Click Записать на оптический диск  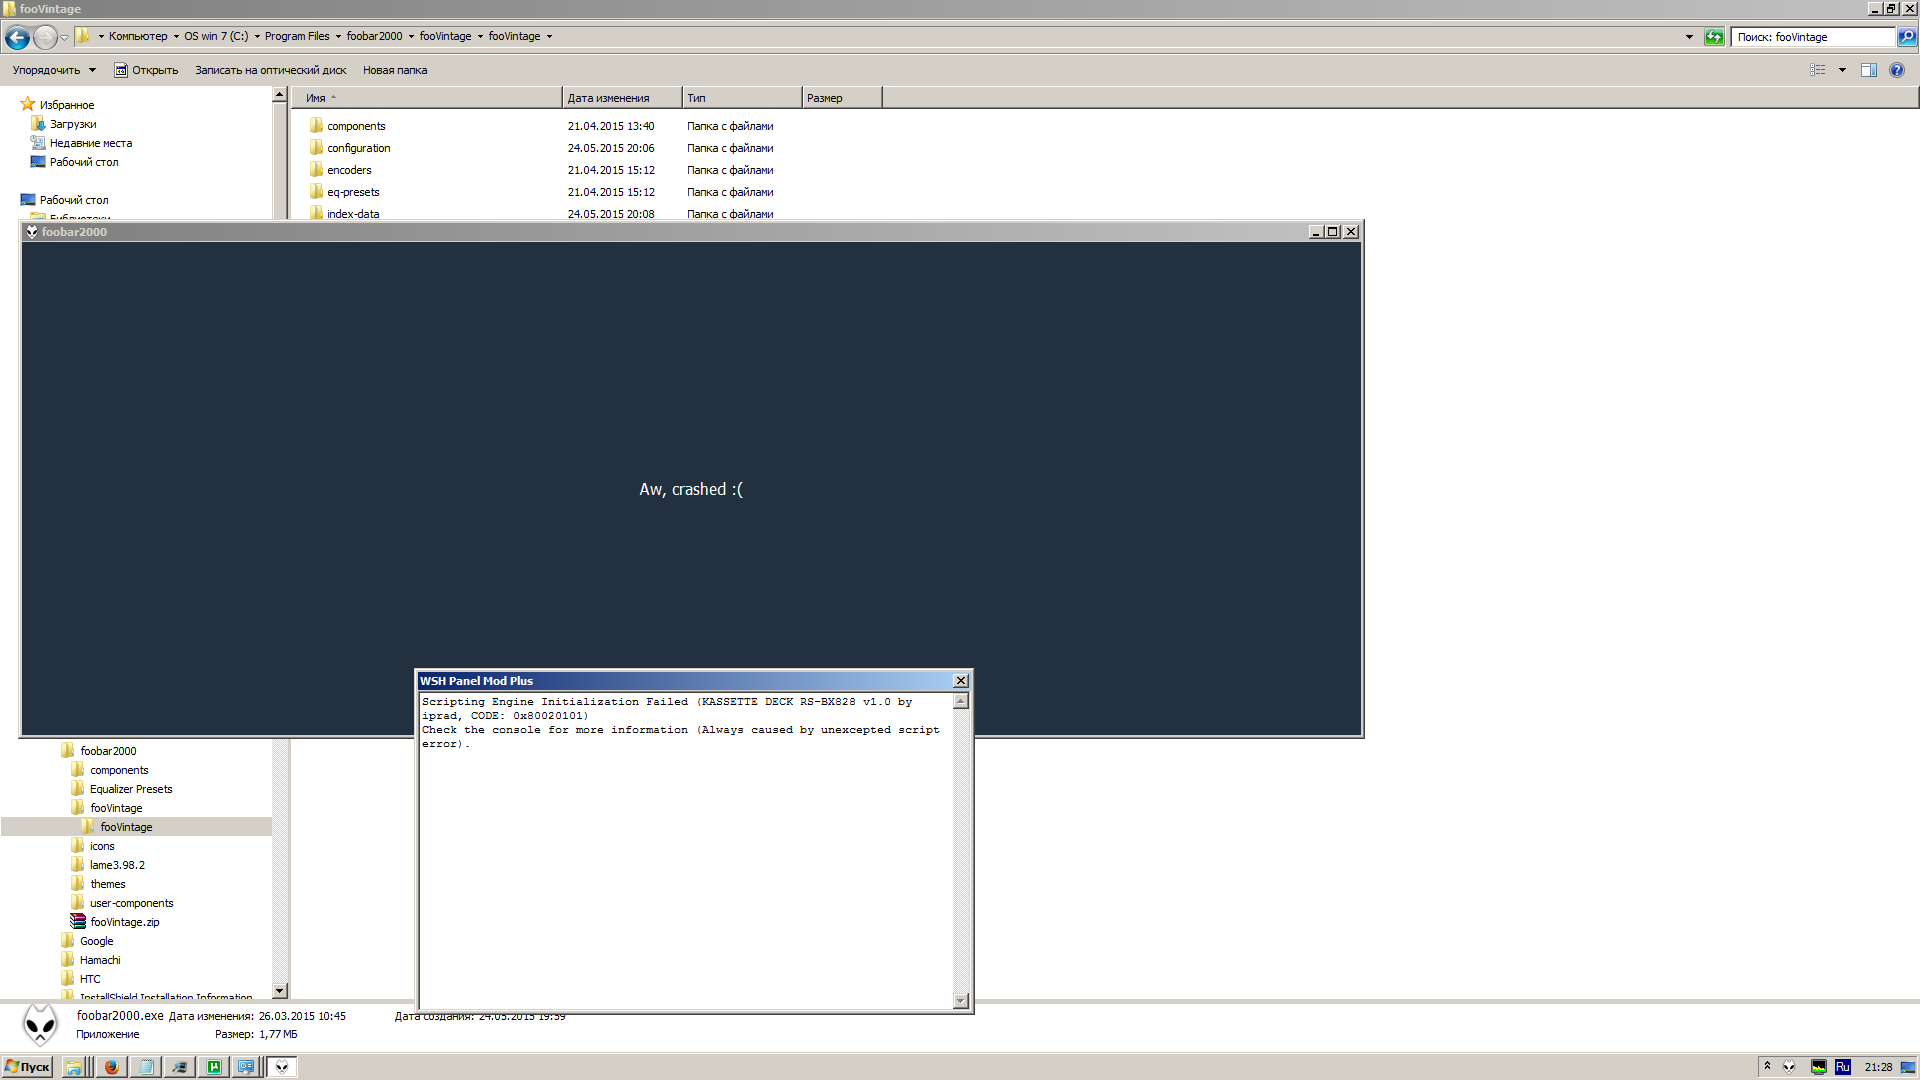tap(270, 70)
